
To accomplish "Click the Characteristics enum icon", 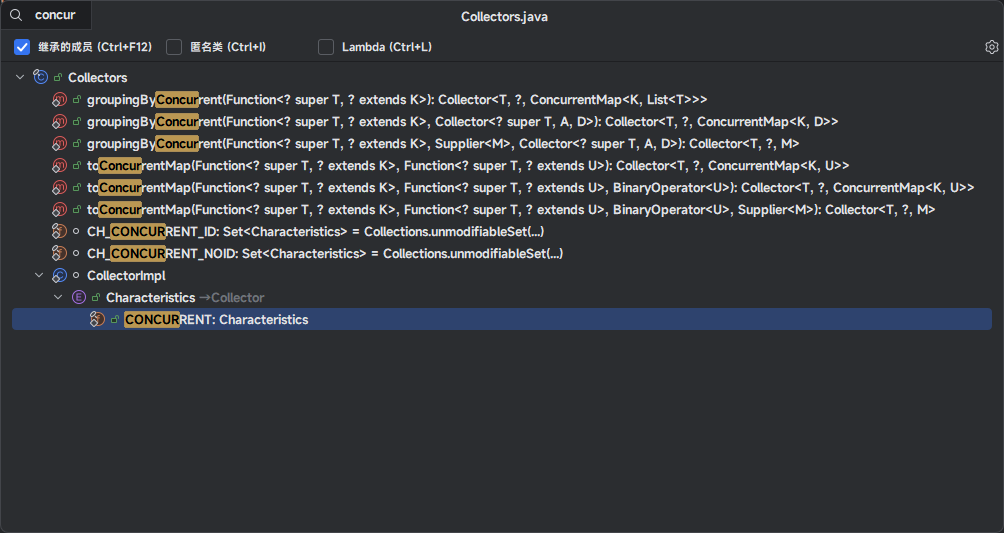I will [79, 297].
